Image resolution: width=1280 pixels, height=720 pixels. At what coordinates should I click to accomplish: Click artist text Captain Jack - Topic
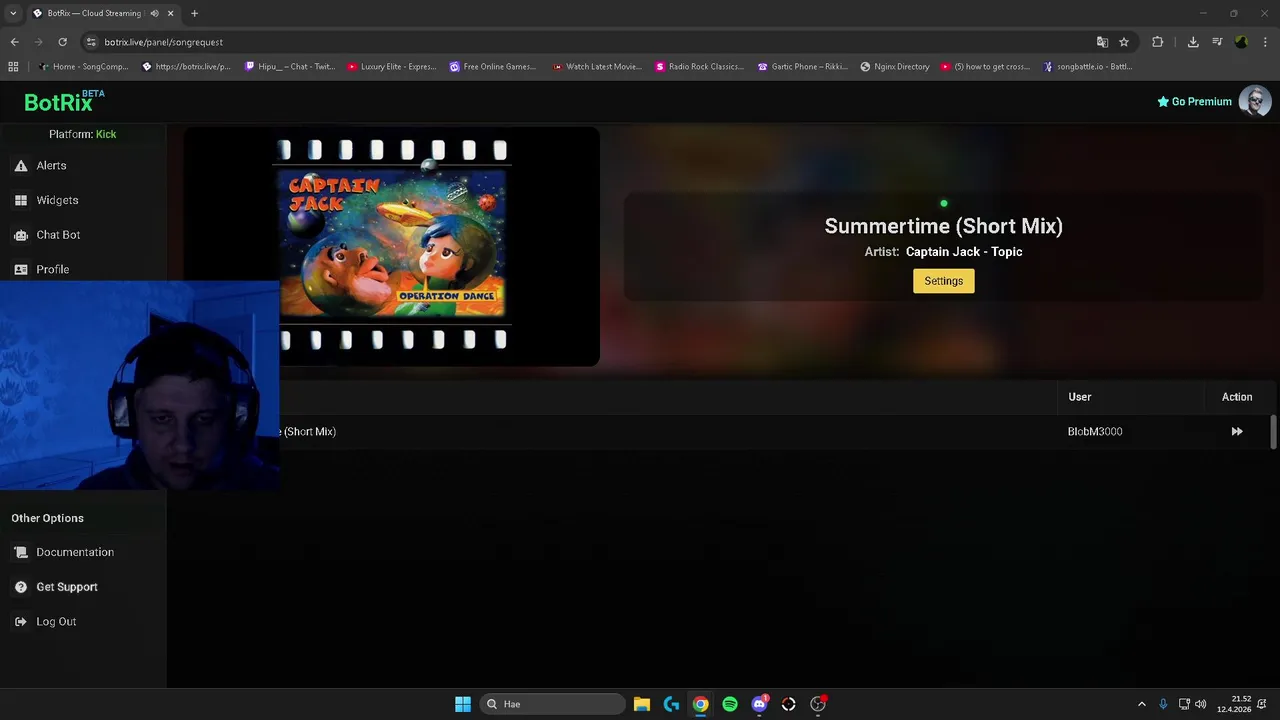(964, 252)
